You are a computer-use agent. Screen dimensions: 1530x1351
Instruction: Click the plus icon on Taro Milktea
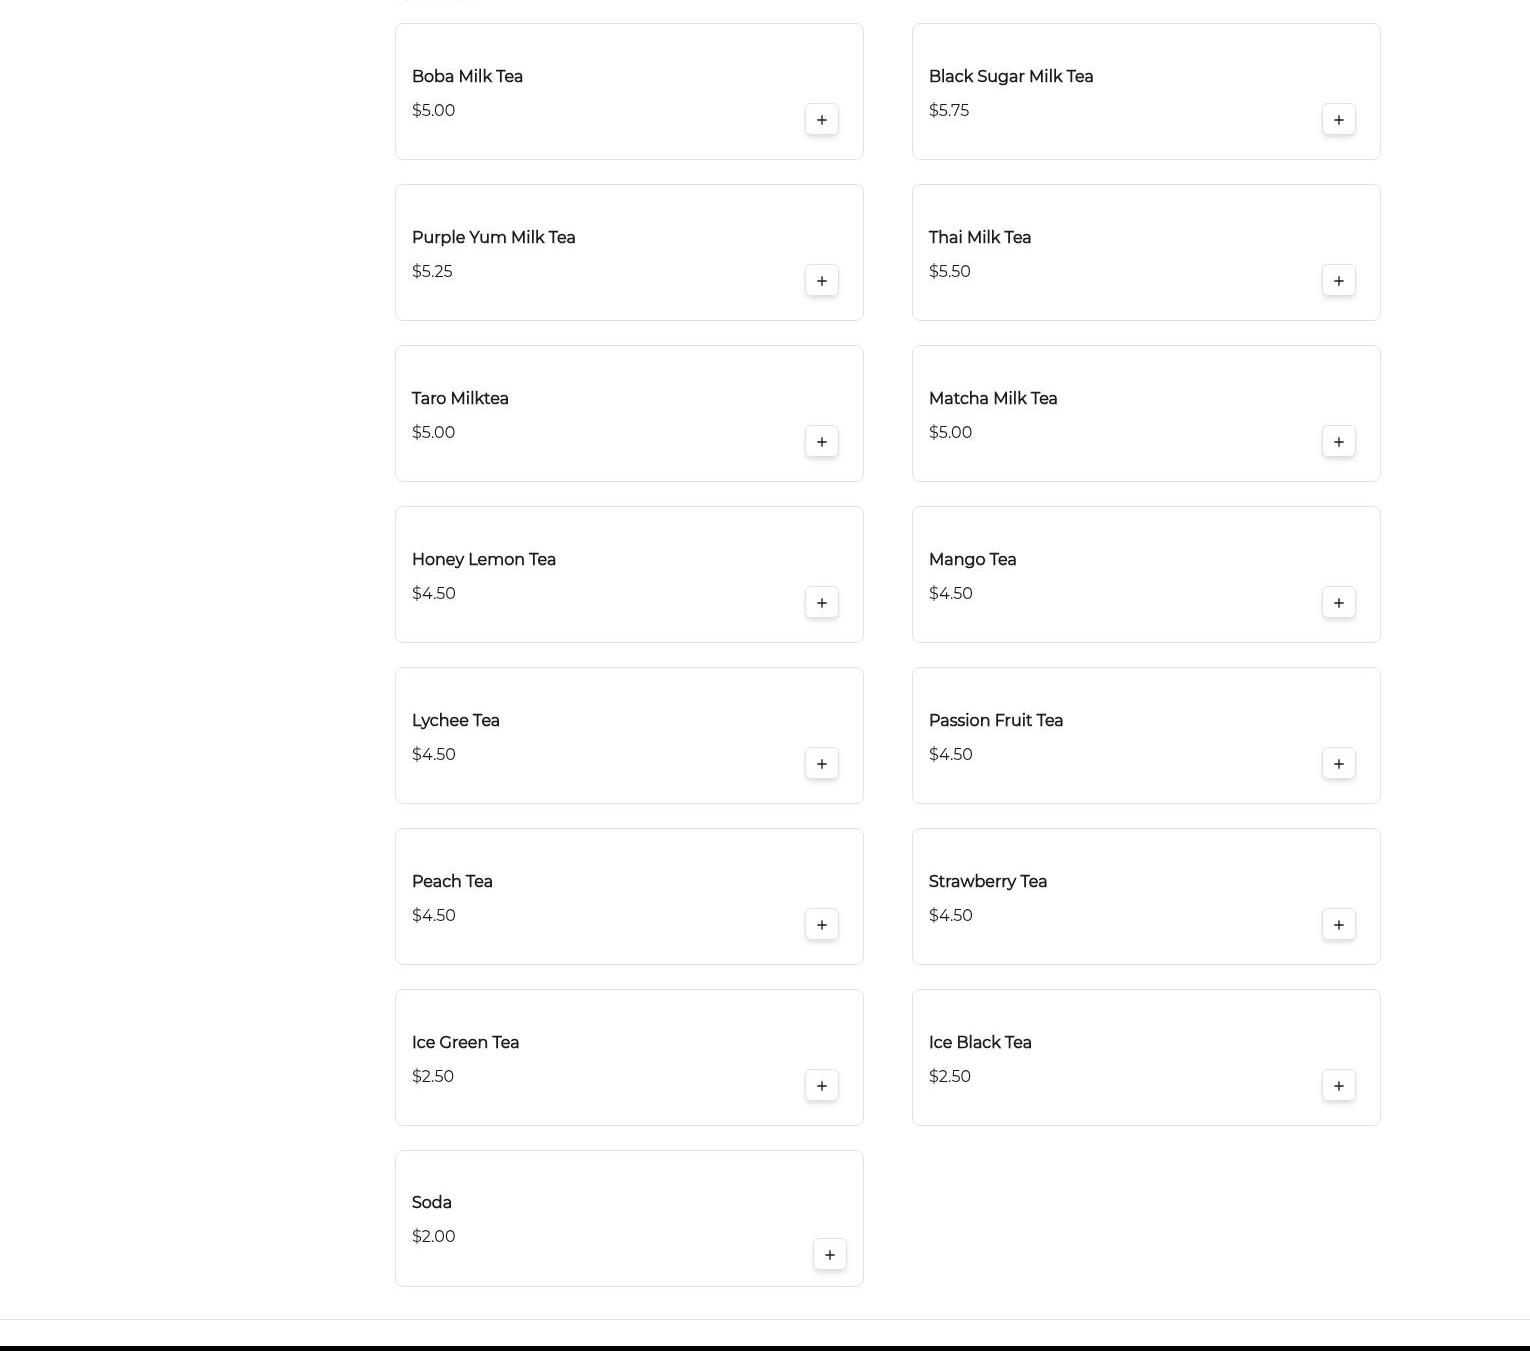click(822, 442)
